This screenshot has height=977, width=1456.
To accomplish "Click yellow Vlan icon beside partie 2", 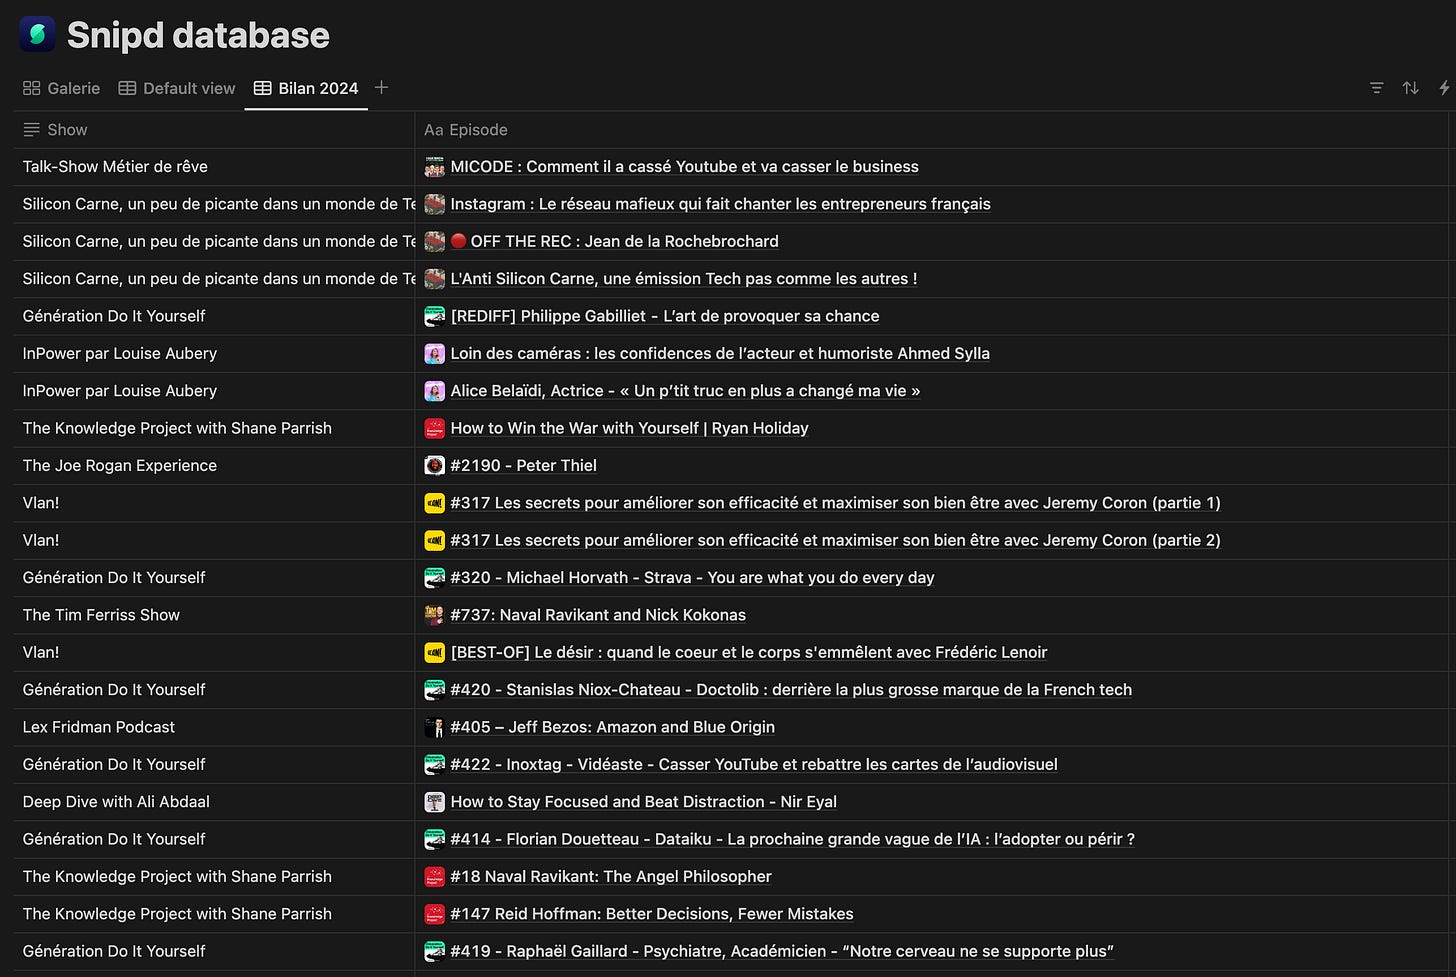I will [434, 540].
